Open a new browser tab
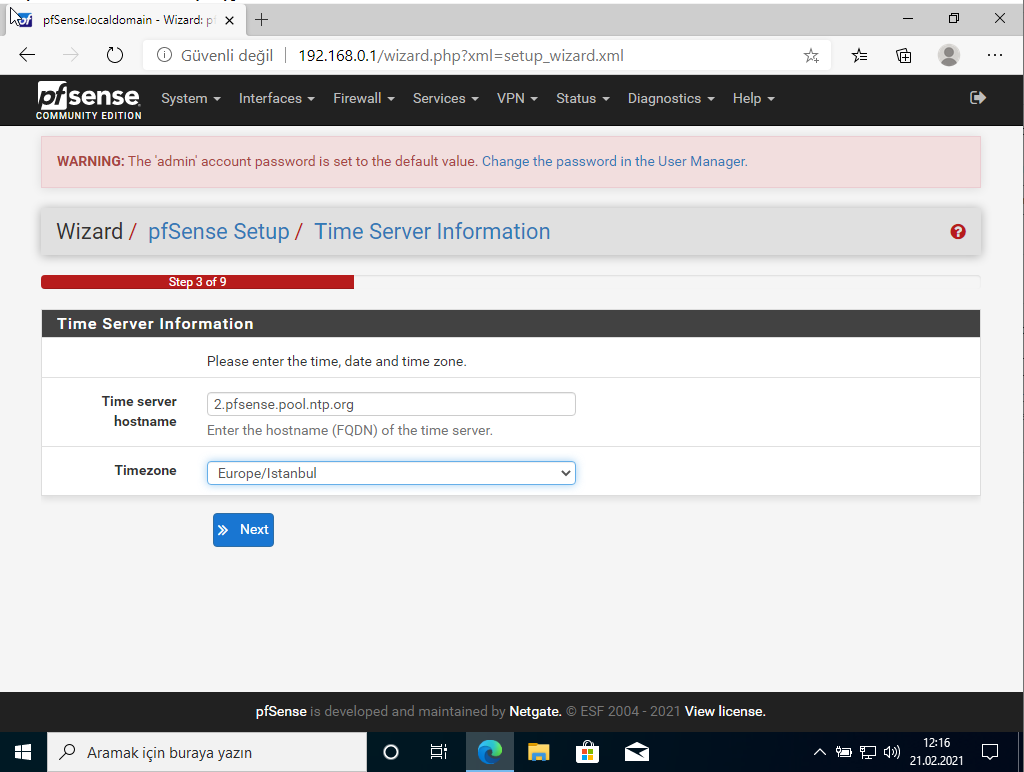 point(261,20)
